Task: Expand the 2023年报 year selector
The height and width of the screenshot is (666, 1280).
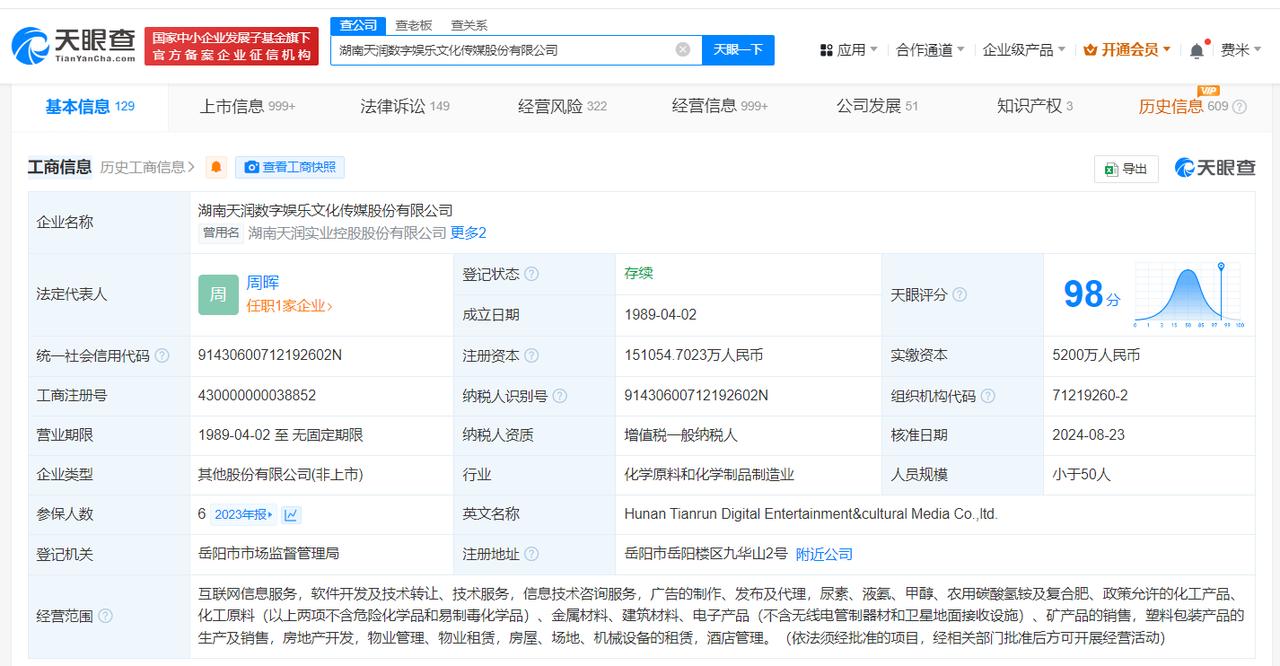Action: 243,514
